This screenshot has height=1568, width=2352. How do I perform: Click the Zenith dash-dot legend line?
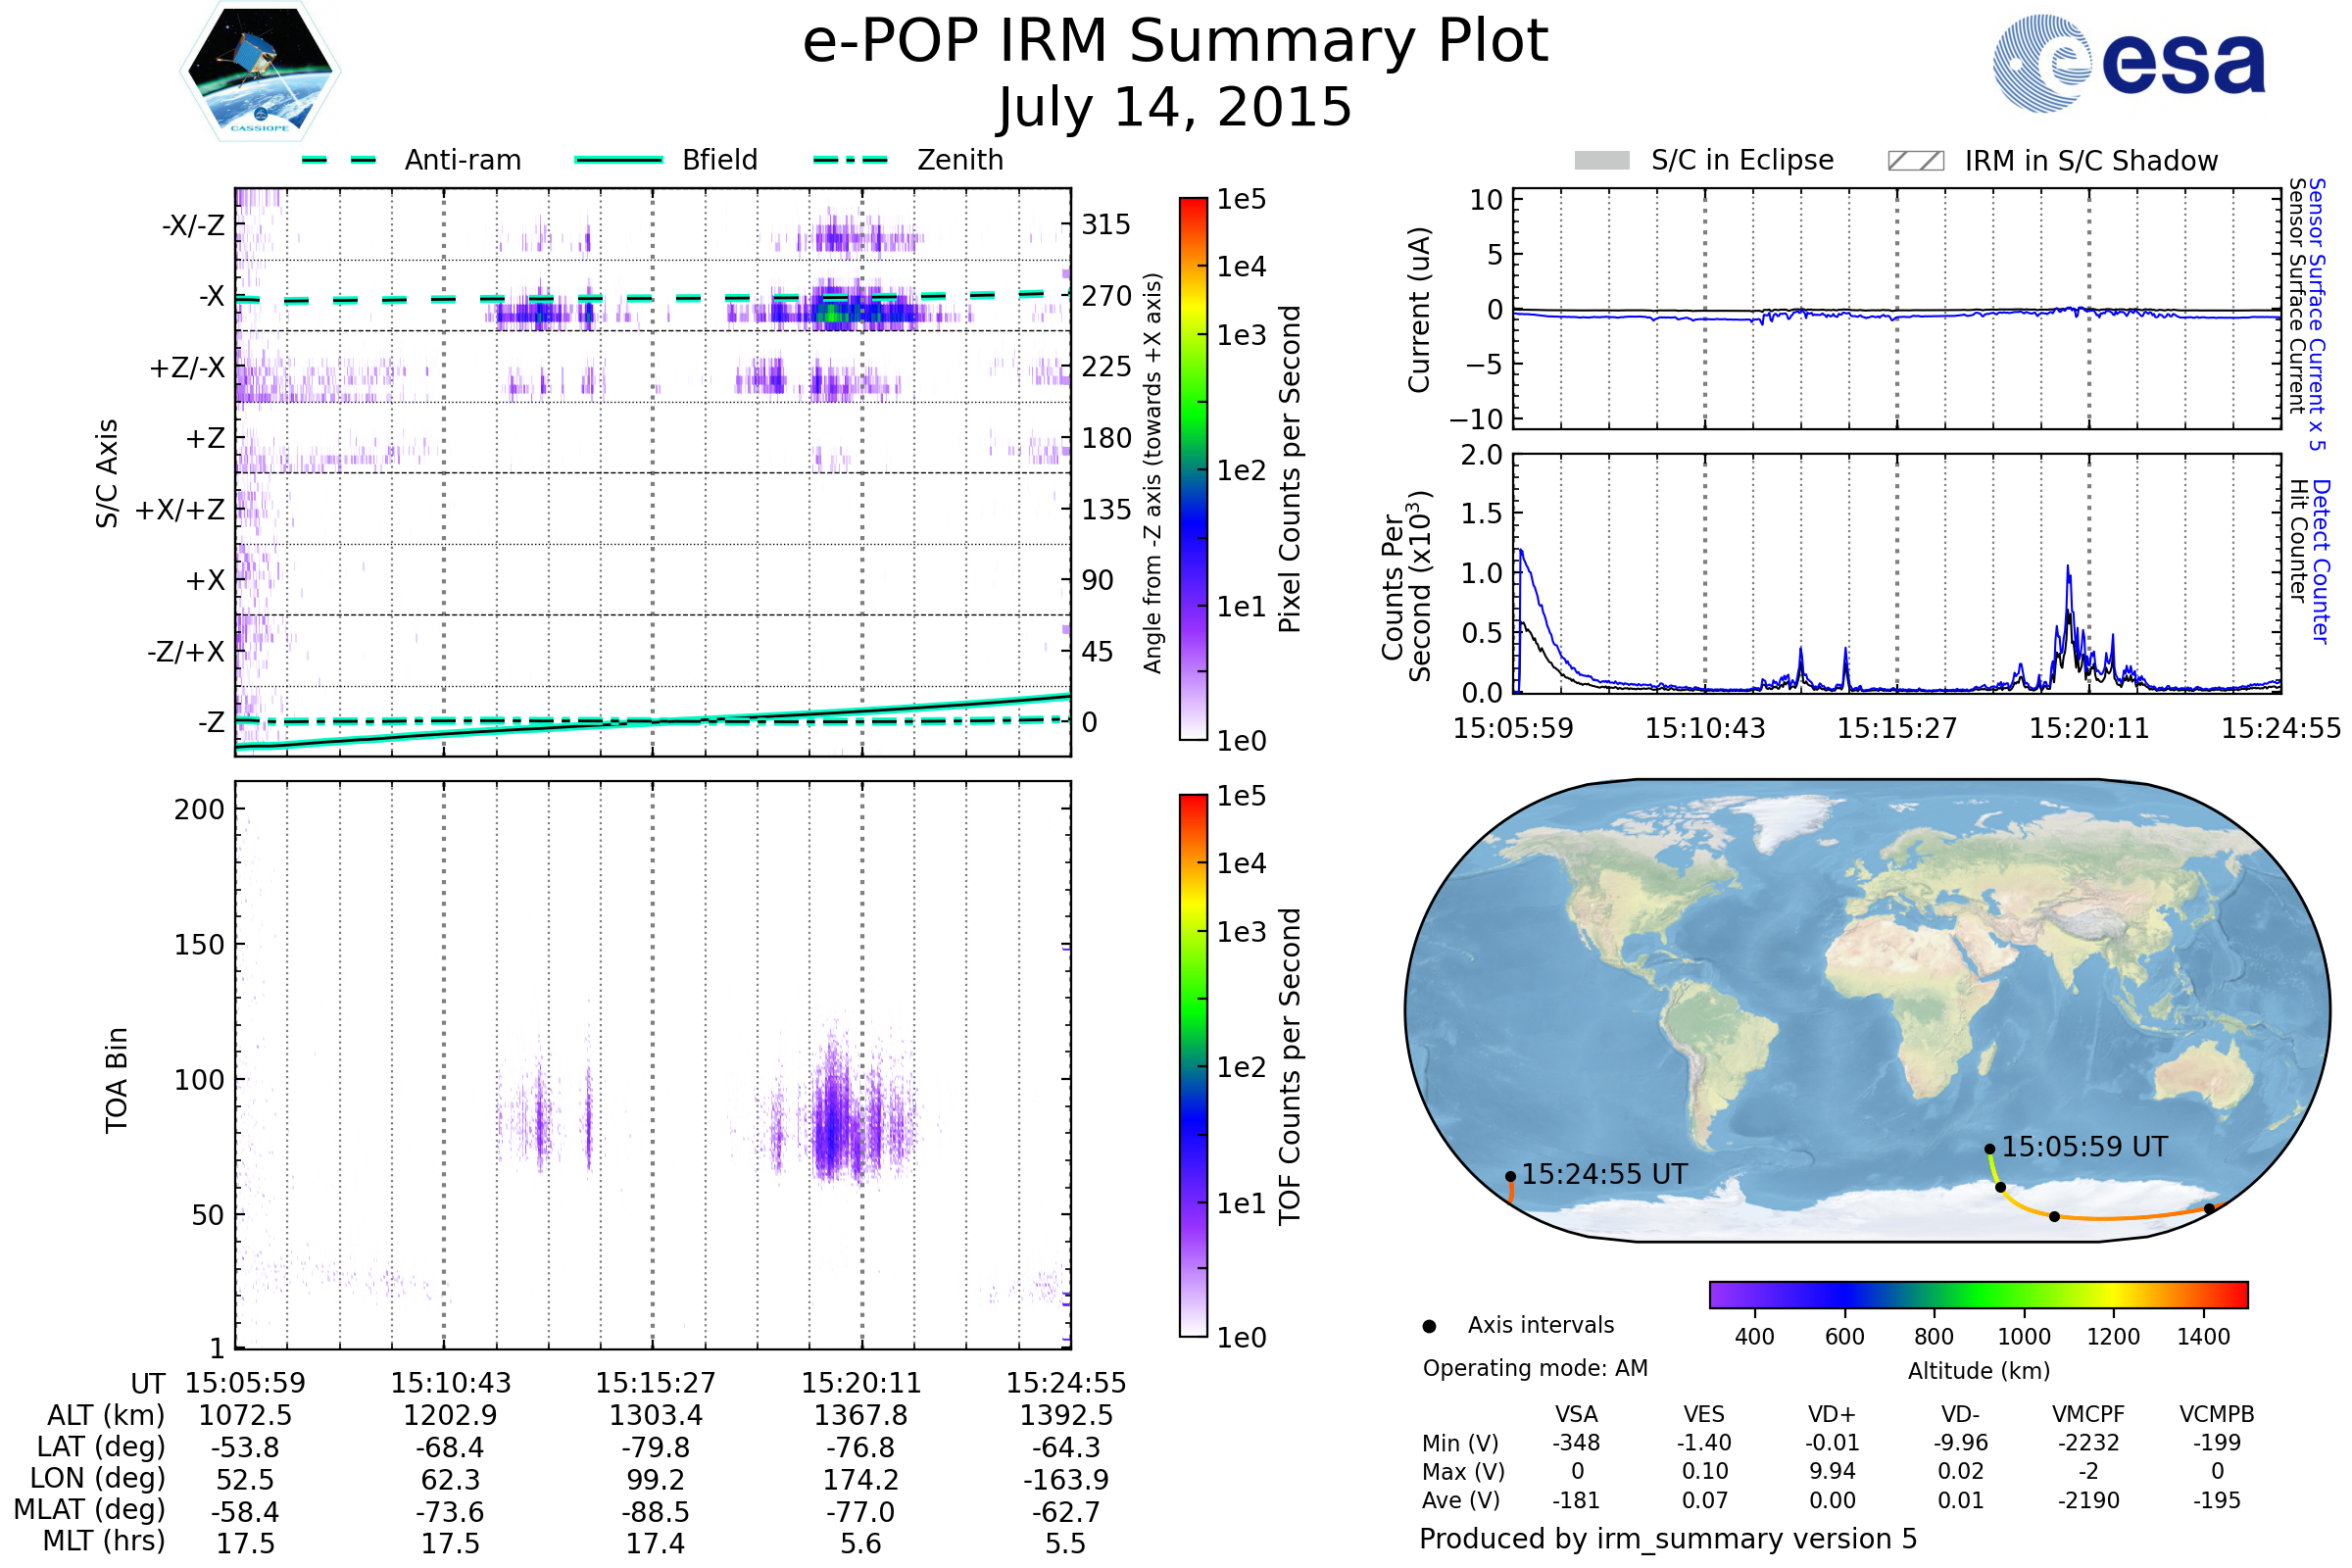point(851,160)
